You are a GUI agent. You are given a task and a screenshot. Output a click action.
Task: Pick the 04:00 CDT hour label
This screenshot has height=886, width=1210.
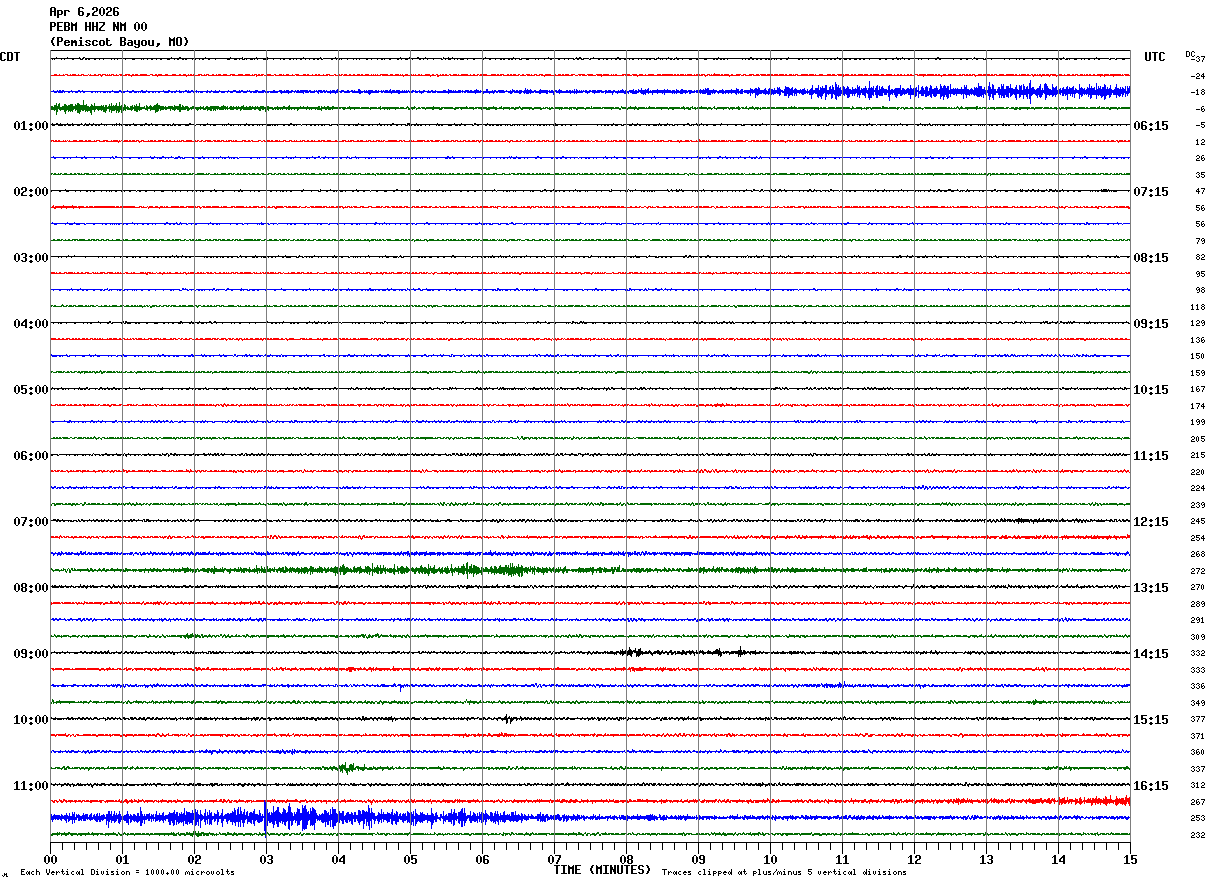[31, 324]
